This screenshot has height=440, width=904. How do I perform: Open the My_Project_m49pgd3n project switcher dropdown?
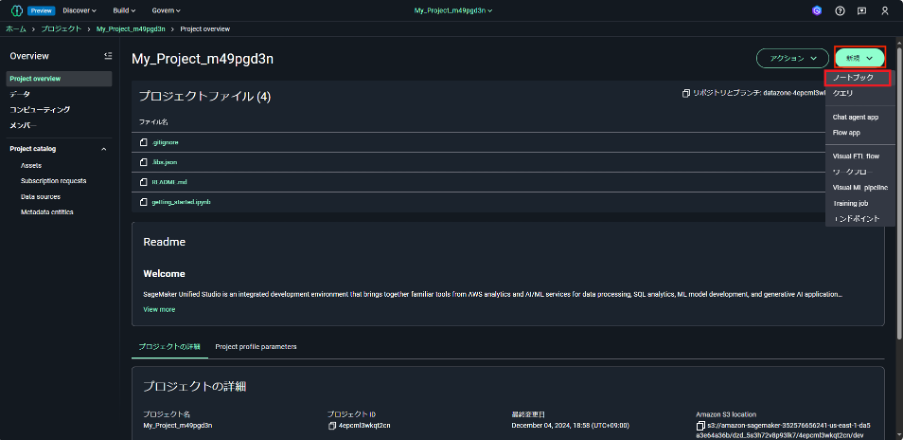coord(453,10)
